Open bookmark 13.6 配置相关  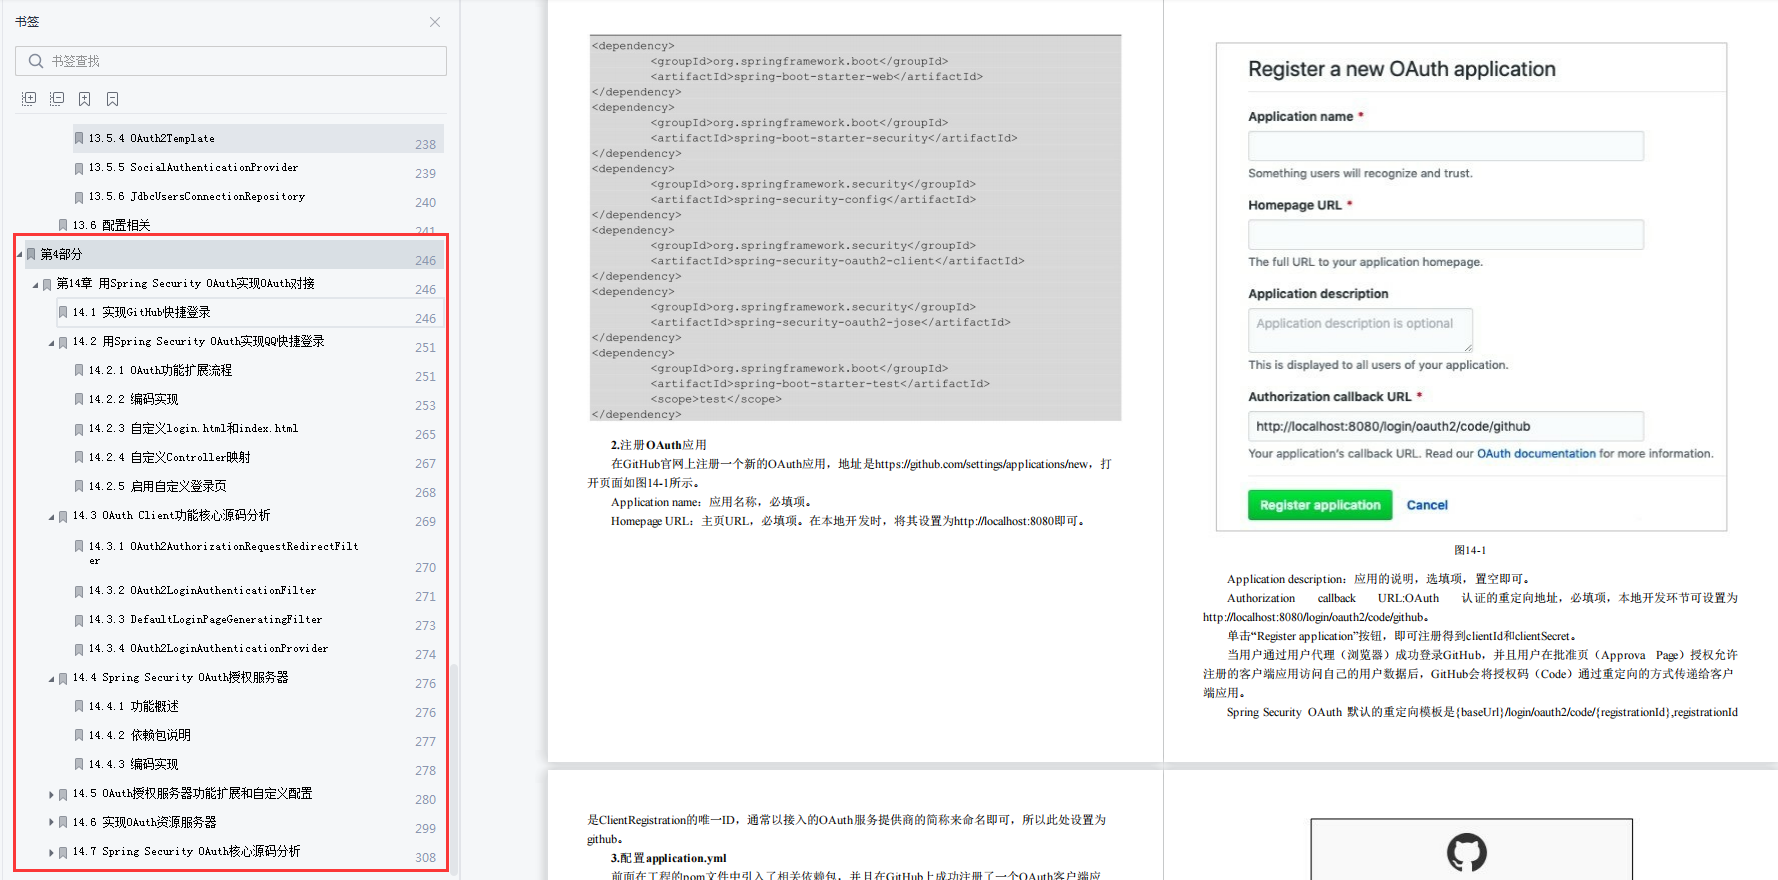pyautogui.click(x=111, y=225)
